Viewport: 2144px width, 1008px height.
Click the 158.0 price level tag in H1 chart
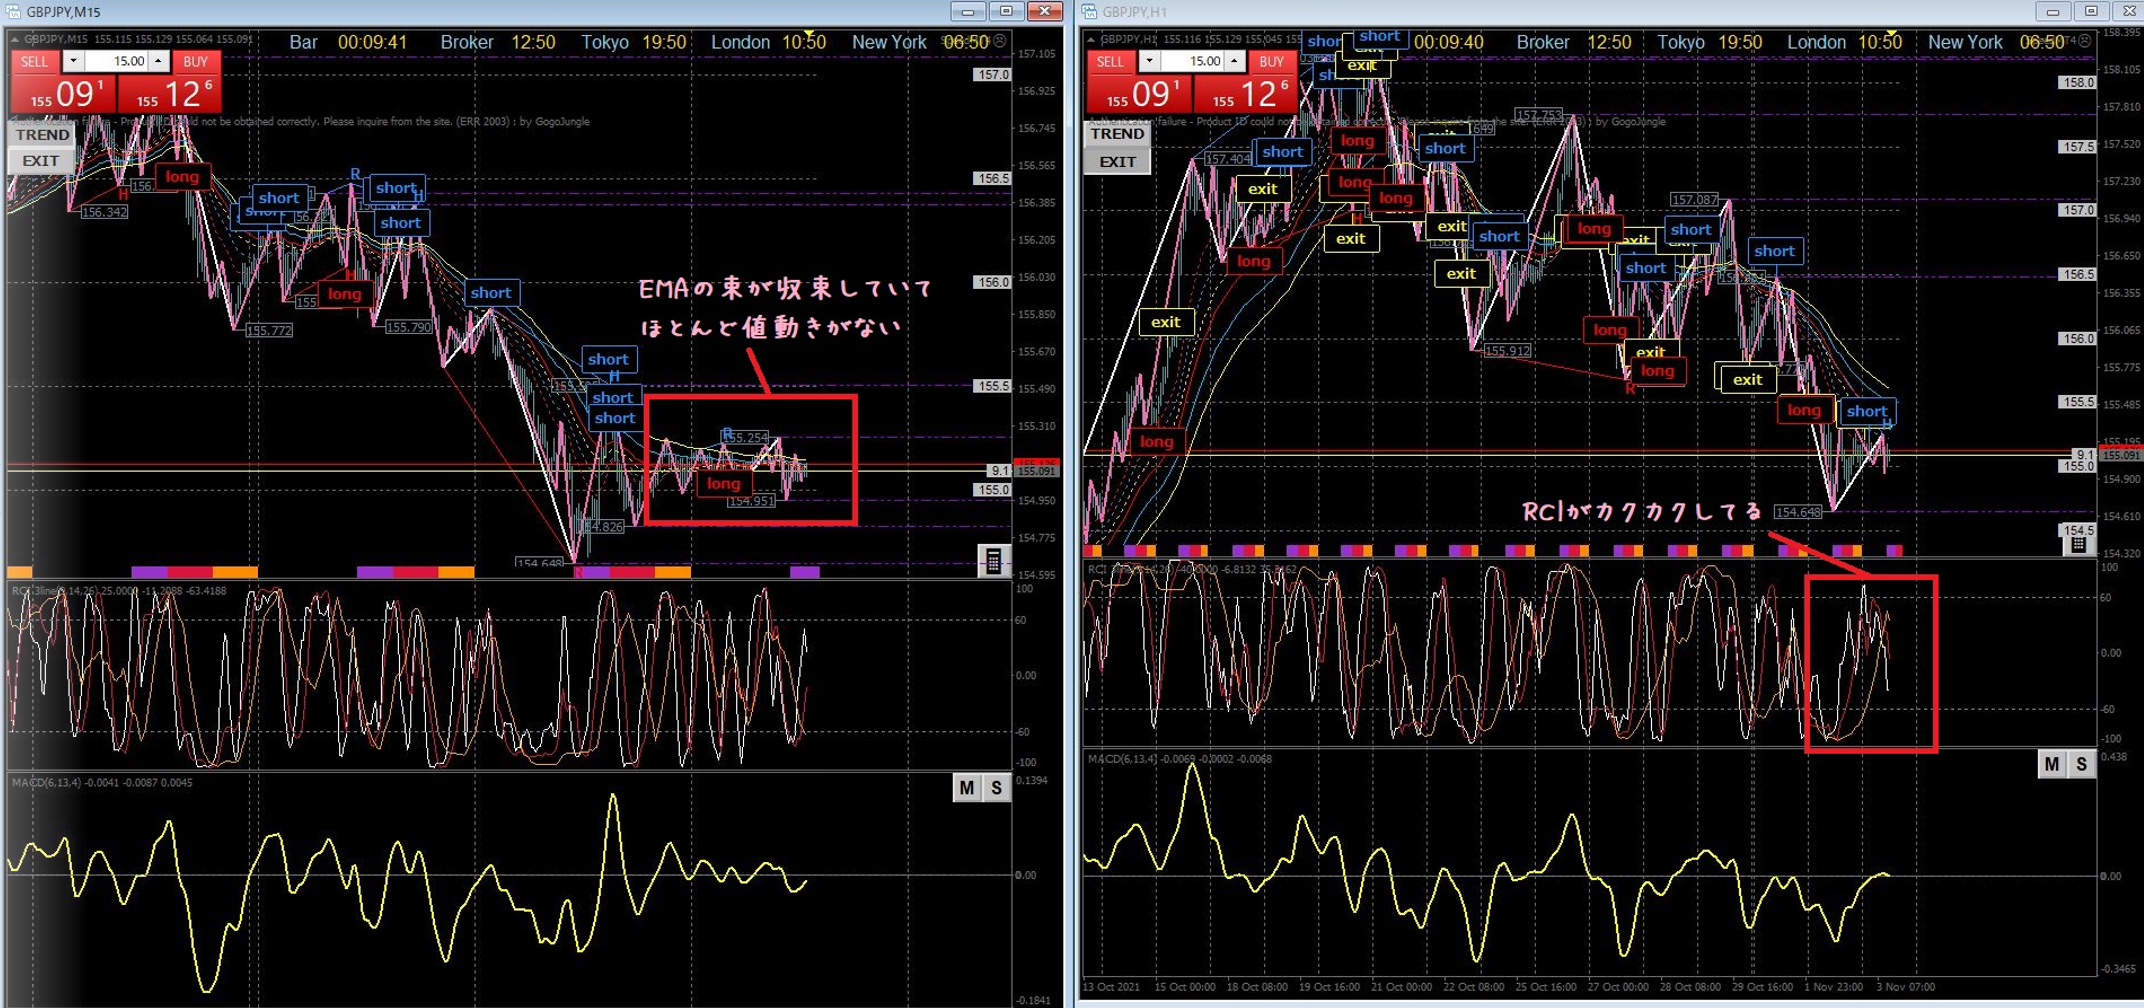click(2077, 82)
